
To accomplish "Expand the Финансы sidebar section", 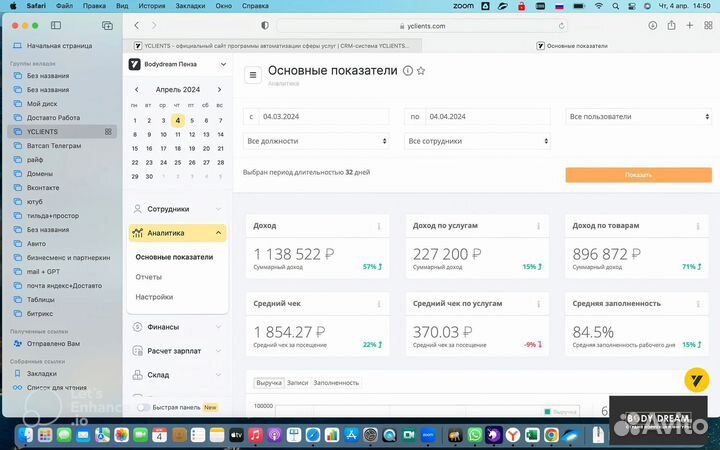I will 177,327.
